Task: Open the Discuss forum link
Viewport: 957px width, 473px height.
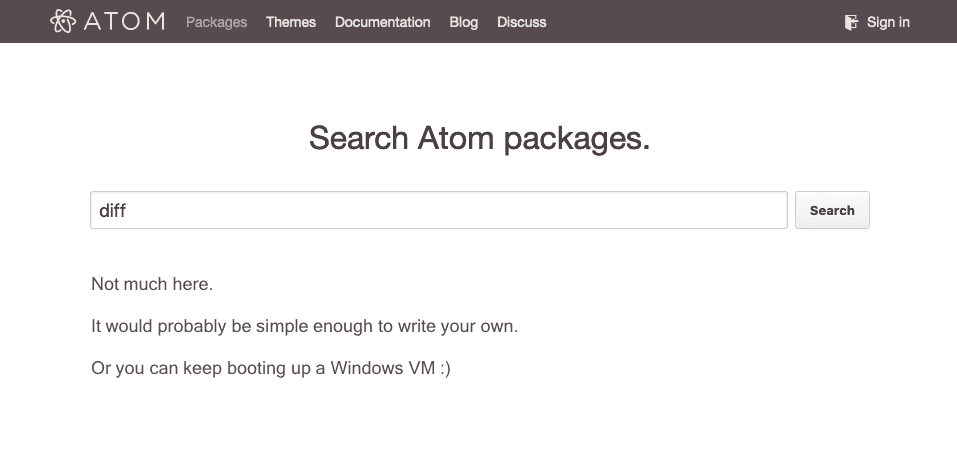Action: 522,22
